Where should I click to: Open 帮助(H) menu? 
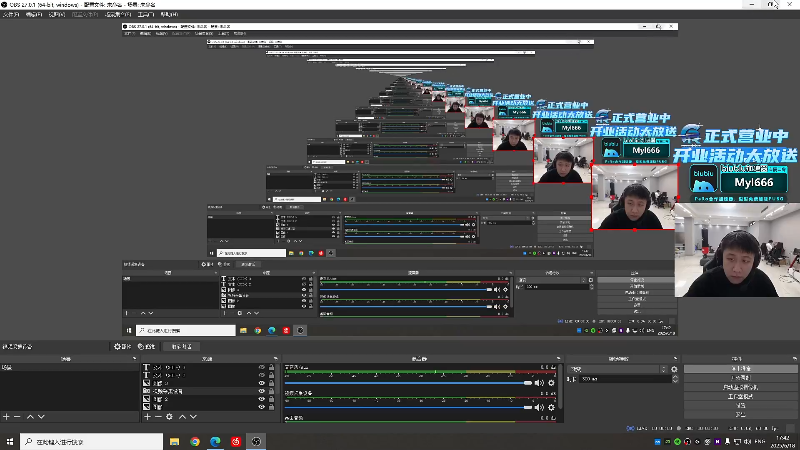pyautogui.click(x=169, y=14)
